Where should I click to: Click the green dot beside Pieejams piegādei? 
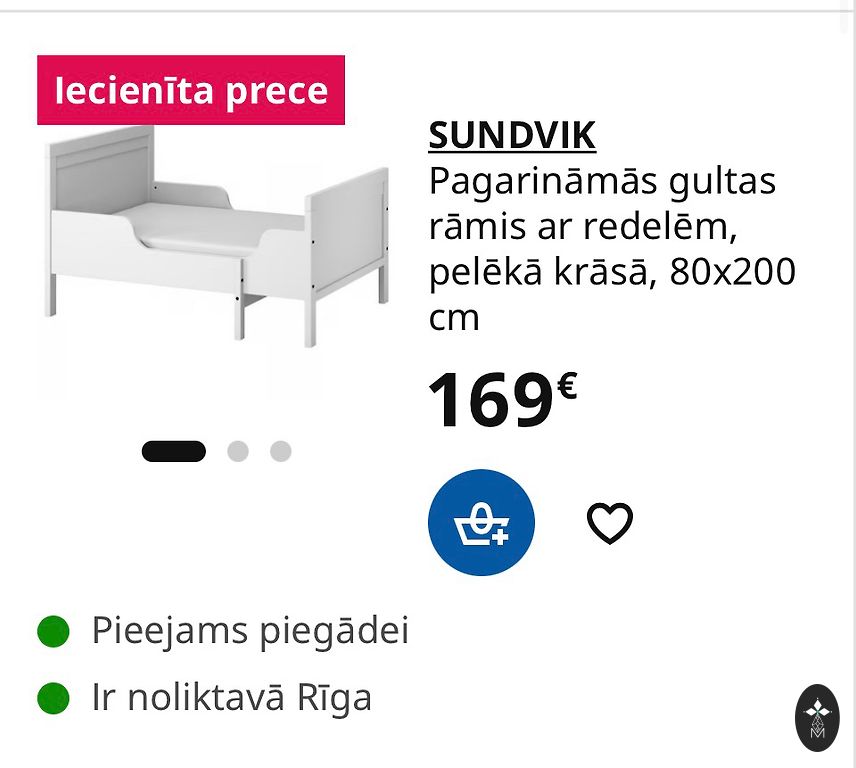53,632
